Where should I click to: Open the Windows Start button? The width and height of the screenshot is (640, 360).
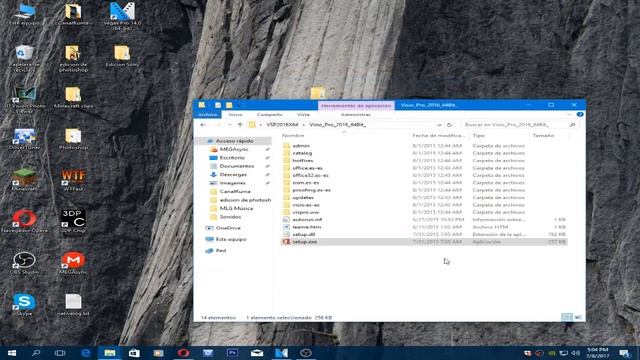coord(12,353)
